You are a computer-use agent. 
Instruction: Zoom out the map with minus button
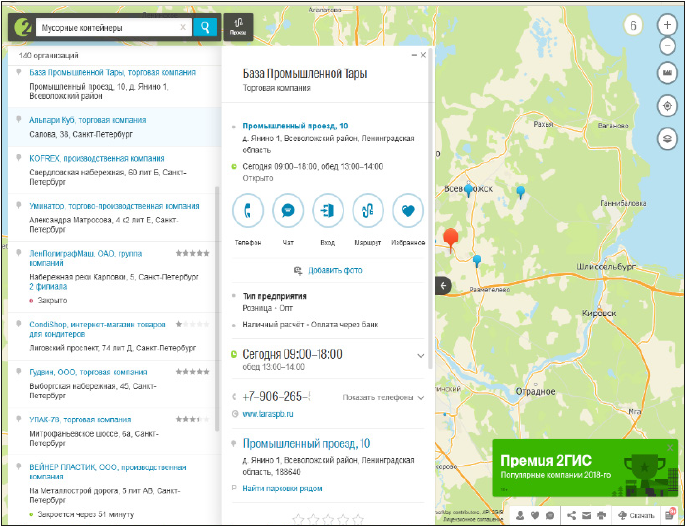[x=667, y=45]
